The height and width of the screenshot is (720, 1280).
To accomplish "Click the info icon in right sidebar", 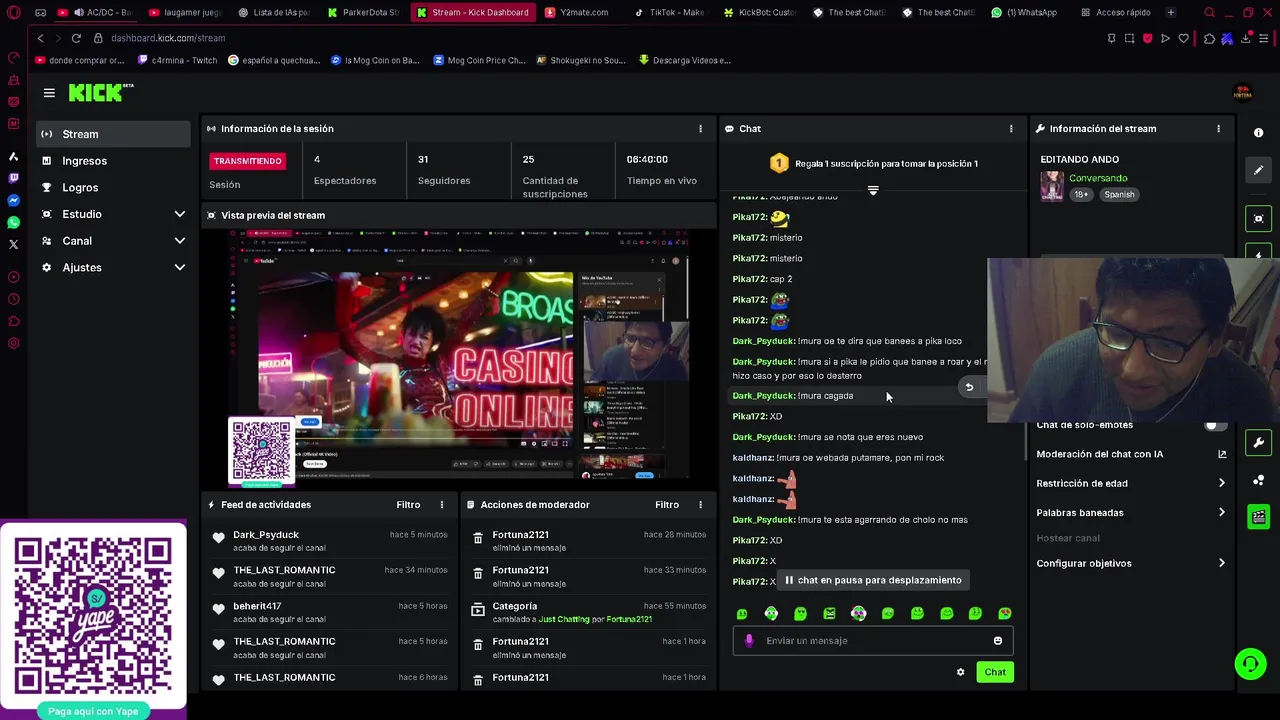I will [1259, 133].
